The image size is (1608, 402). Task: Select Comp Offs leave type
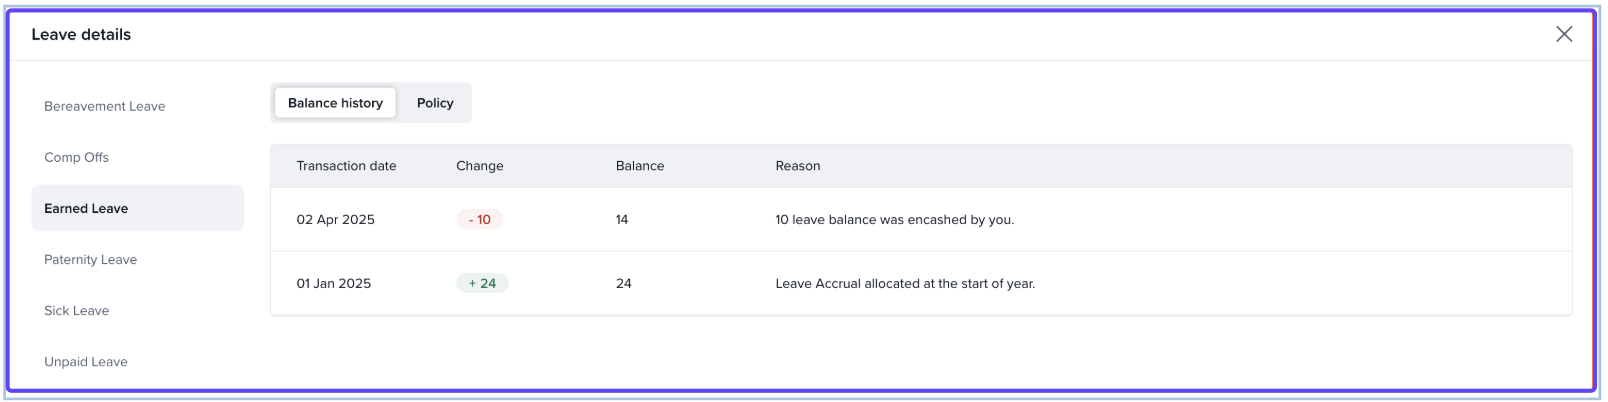pyautogui.click(x=76, y=157)
